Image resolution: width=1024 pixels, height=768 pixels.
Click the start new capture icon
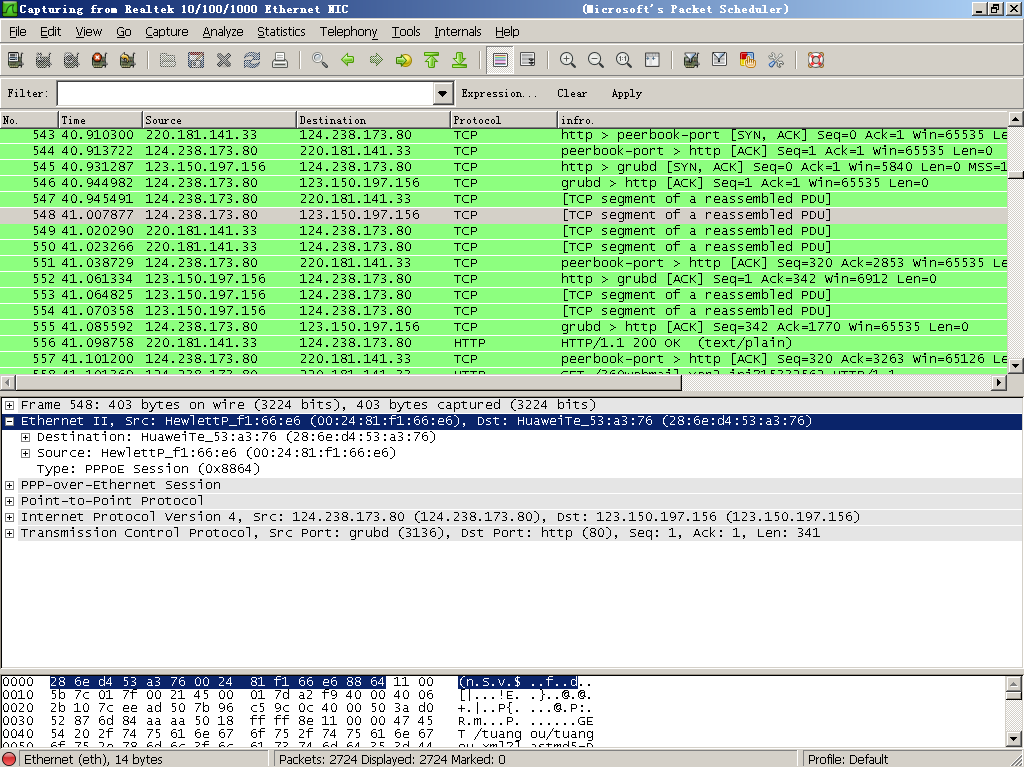click(71, 61)
